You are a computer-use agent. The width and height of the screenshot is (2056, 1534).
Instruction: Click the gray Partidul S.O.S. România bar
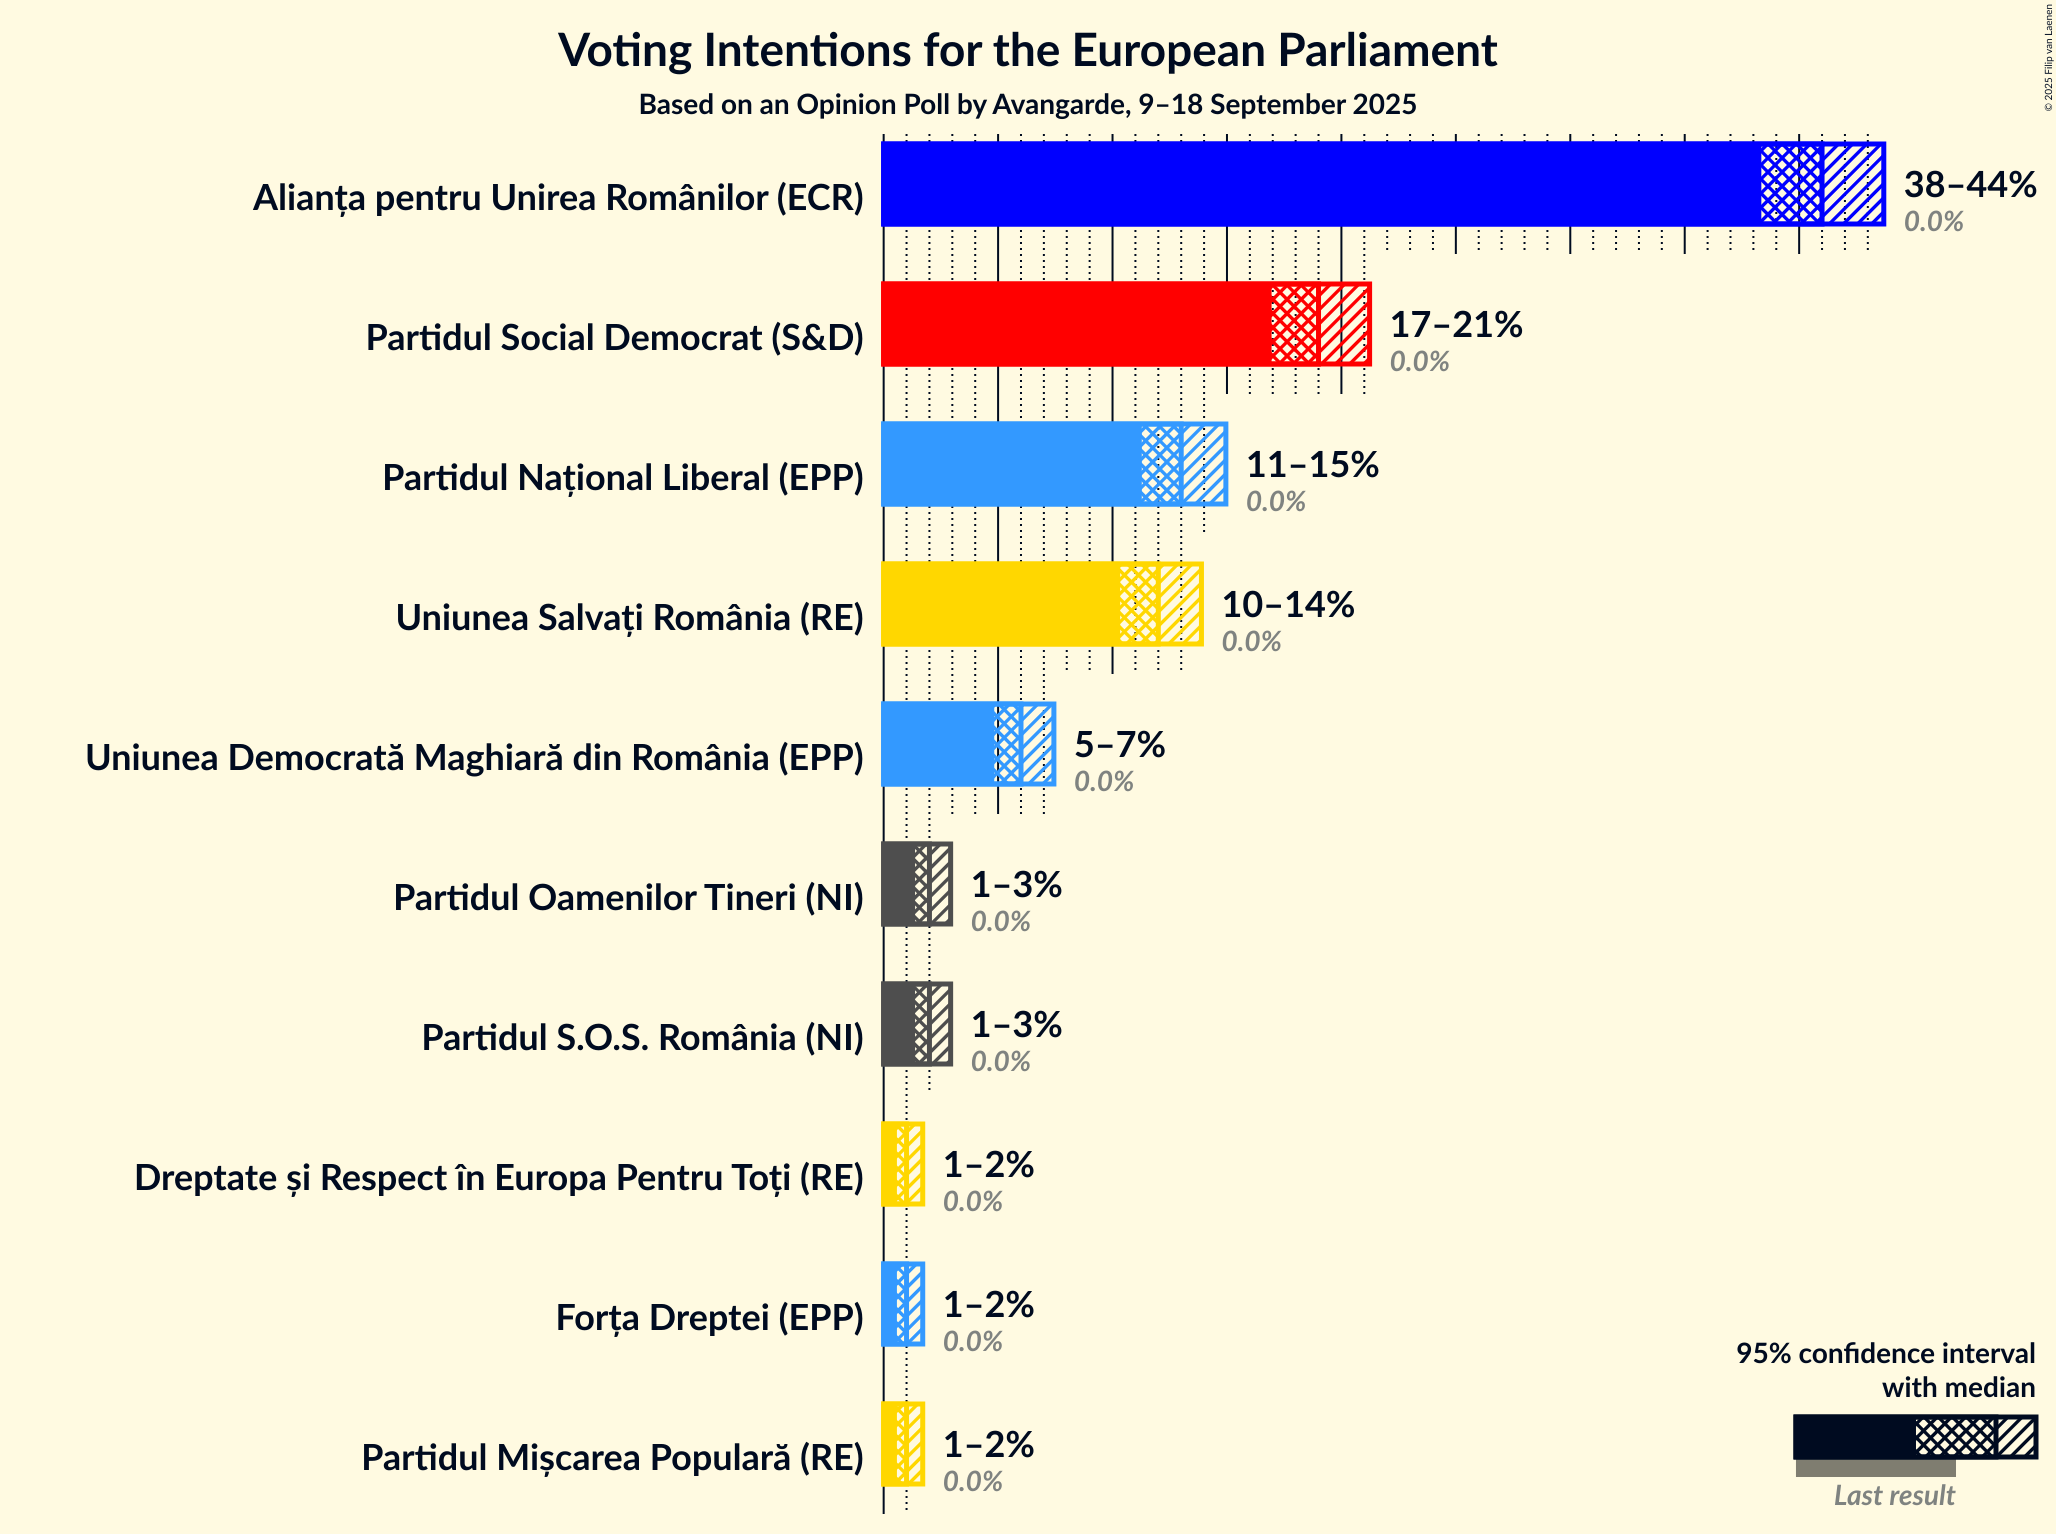point(898,1024)
